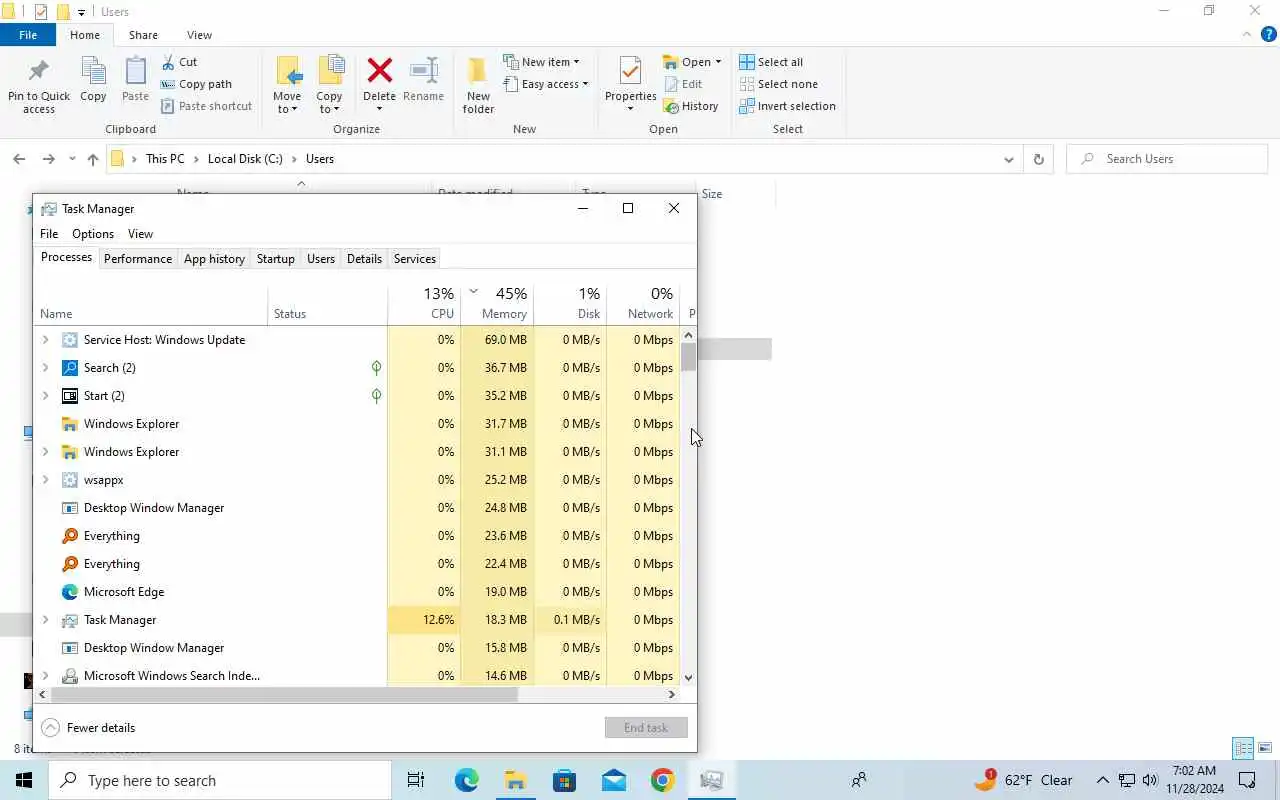1280x800 pixels.
Task: Open Task Manager View menu
Action: pos(140,234)
